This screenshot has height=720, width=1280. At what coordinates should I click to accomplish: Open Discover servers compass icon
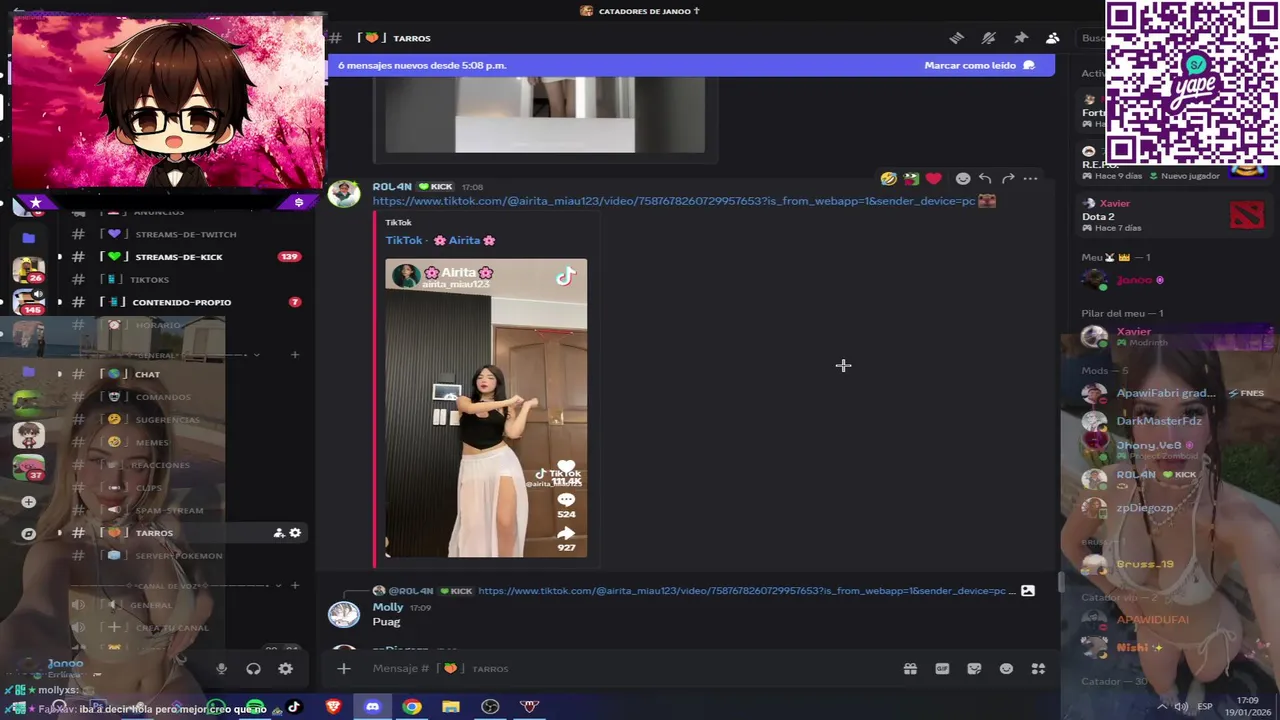pyautogui.click(x=28, y=534)
